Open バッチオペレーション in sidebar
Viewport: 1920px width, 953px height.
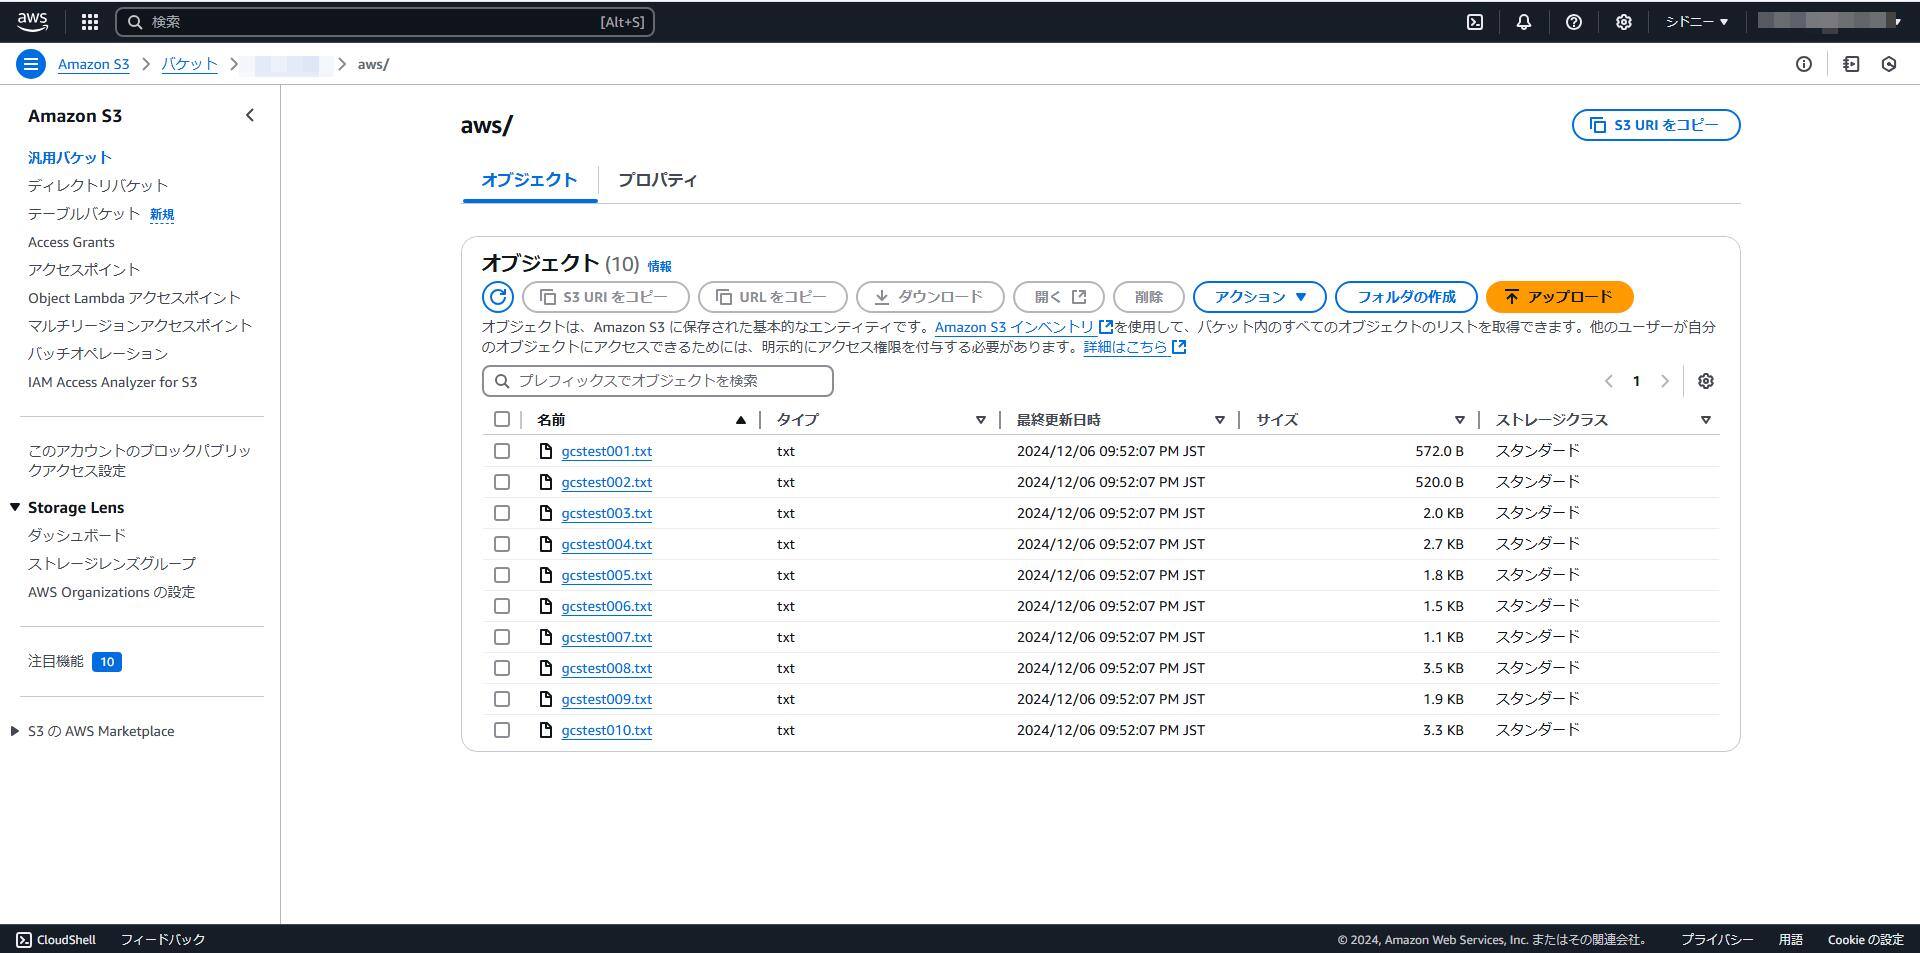pyautogui.click(x=98, y=353)
